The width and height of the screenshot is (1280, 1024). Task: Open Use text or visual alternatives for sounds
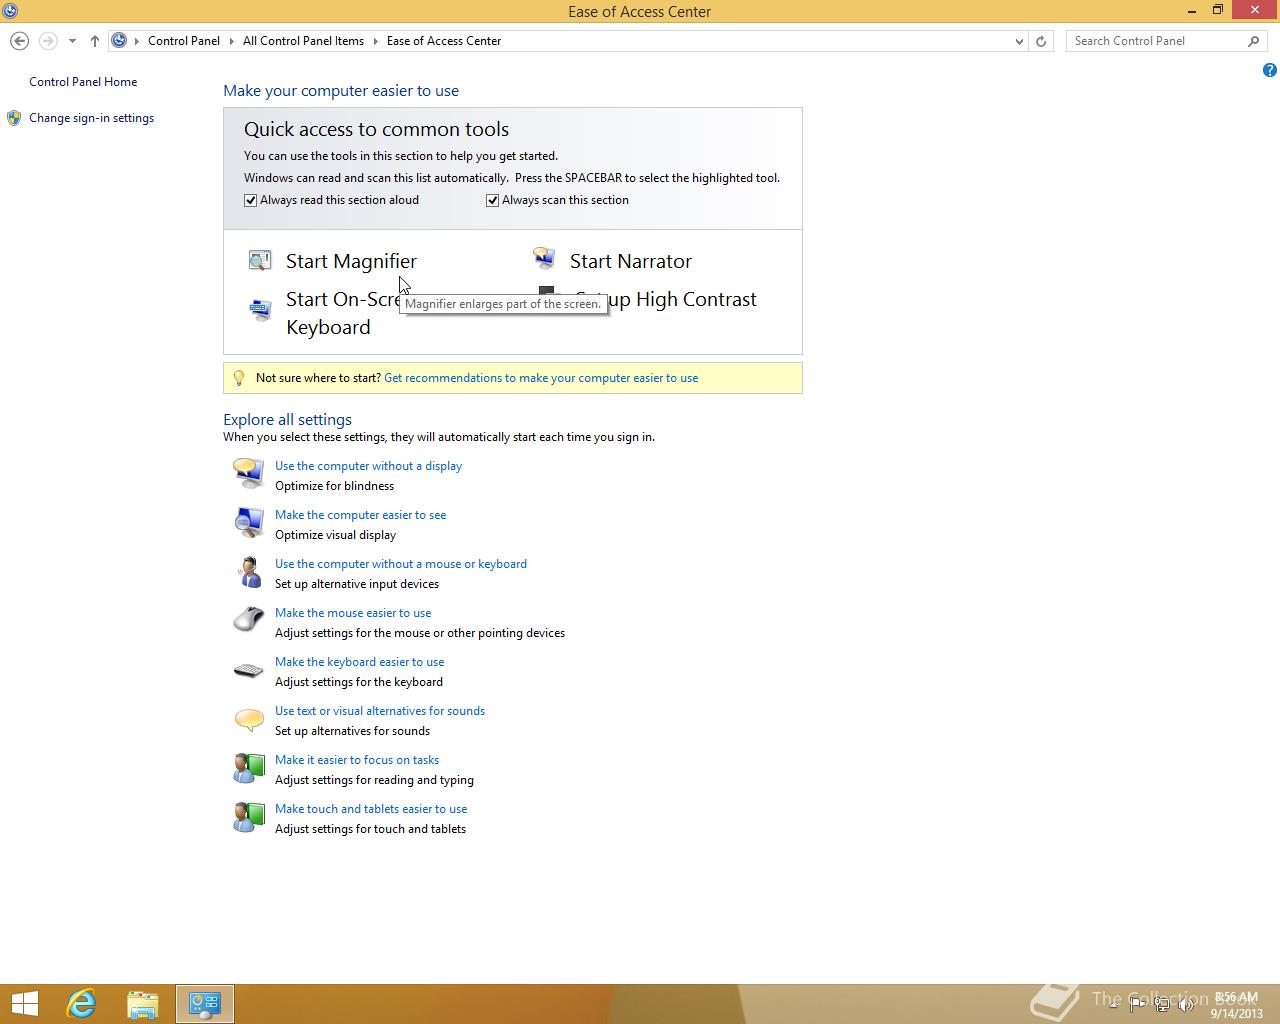[x=380, y=711]
